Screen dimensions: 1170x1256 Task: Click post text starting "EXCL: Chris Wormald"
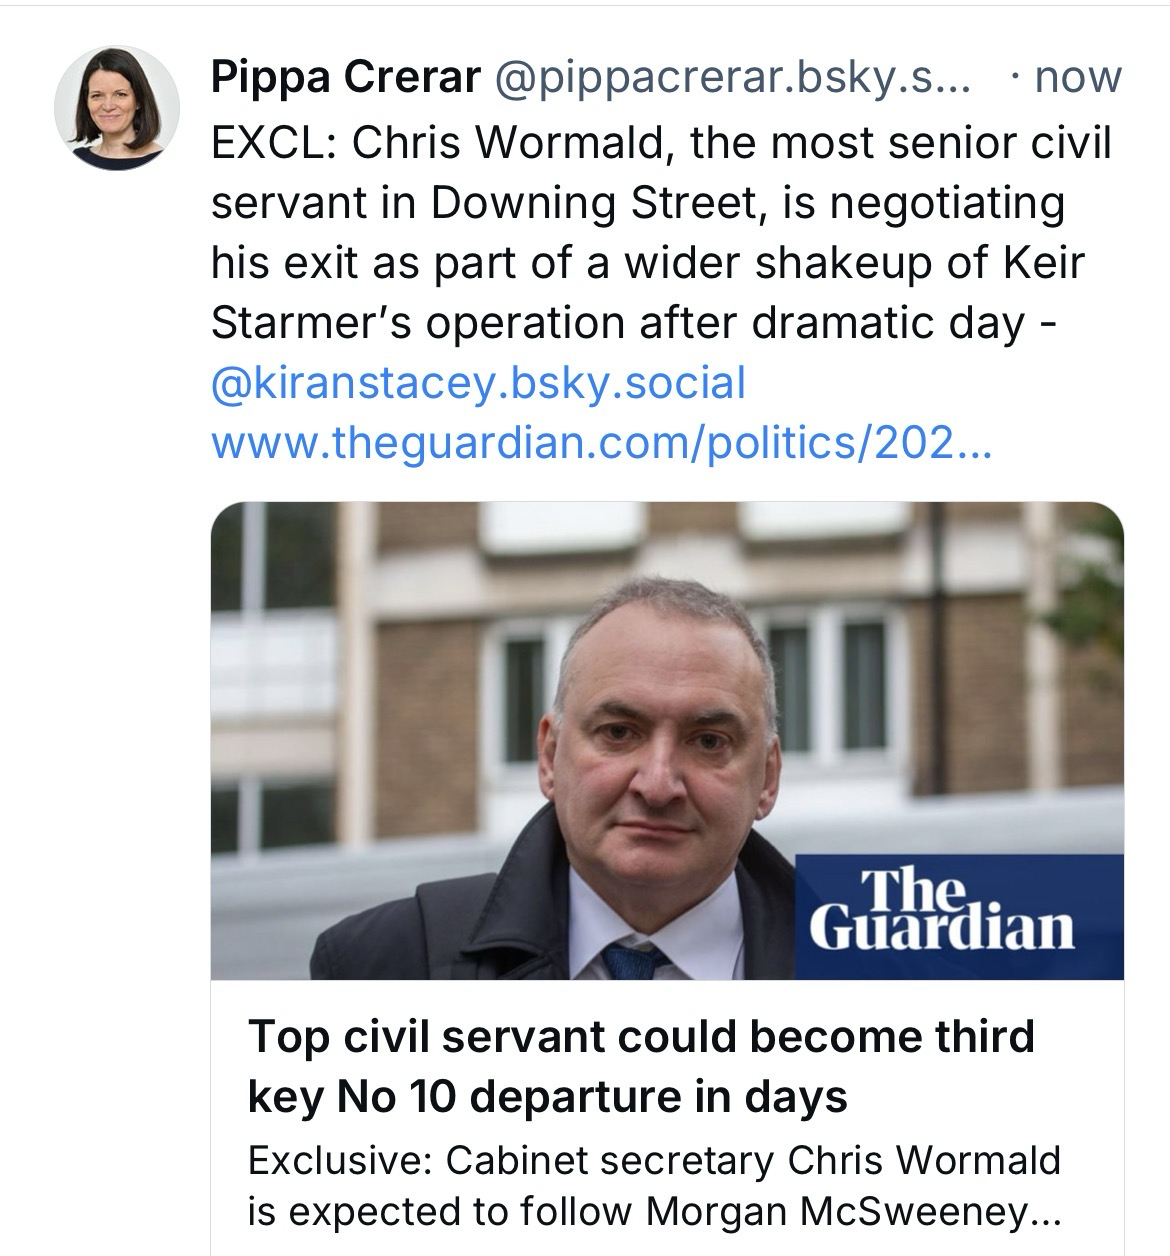tap(660, 143)
